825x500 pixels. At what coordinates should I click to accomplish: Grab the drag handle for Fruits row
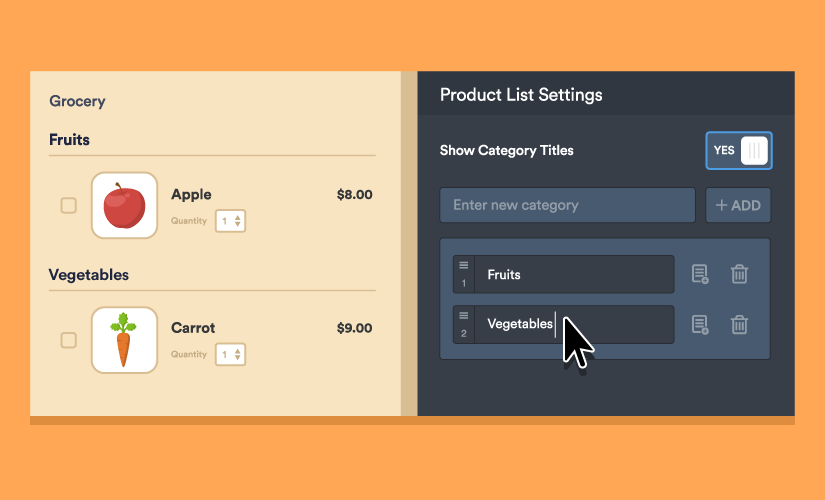click(463, 274)
